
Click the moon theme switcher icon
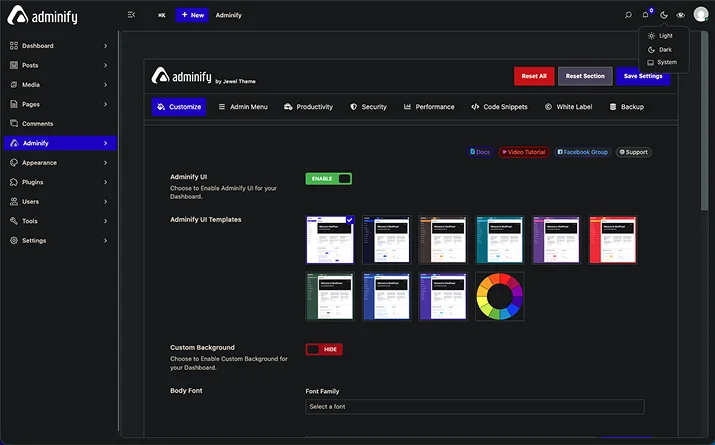664,15
